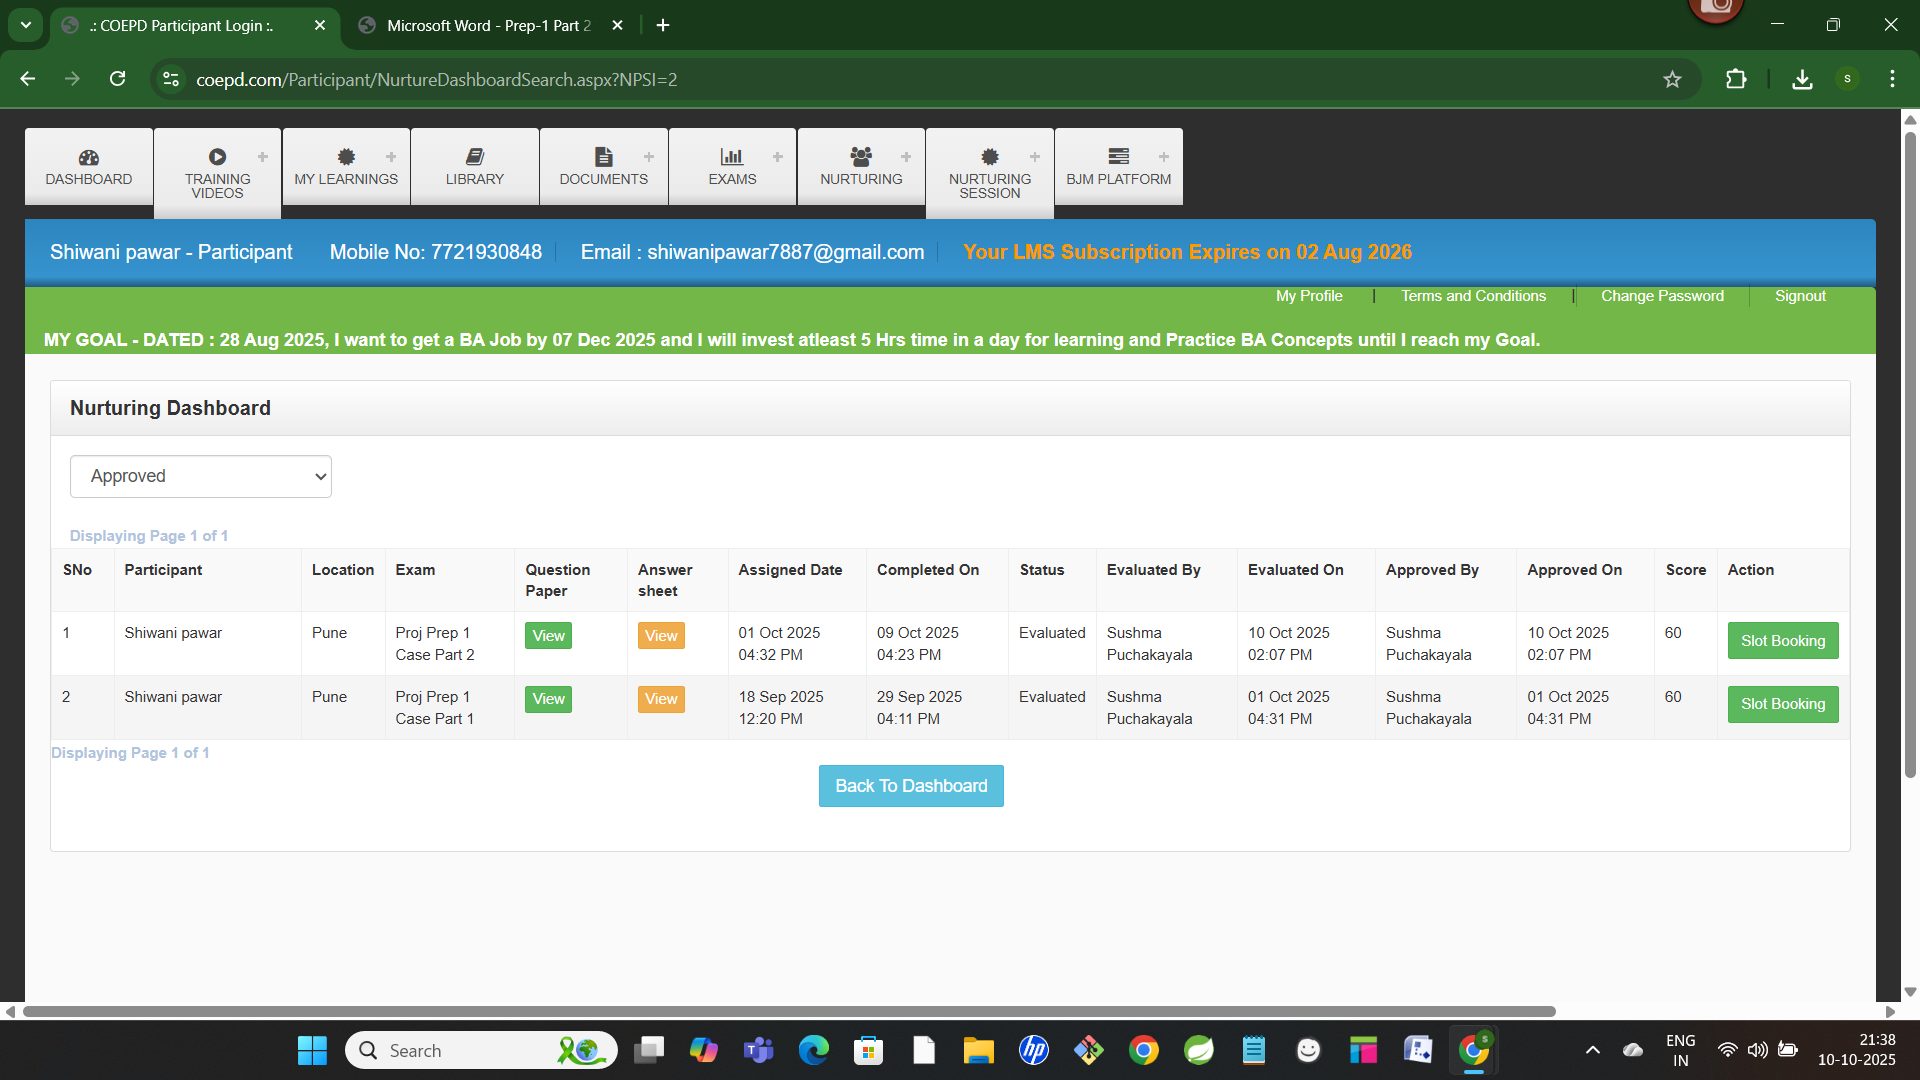Open the My Profile link
Viewport: 1920px width, 1080px height.
tap(1309, 296)
